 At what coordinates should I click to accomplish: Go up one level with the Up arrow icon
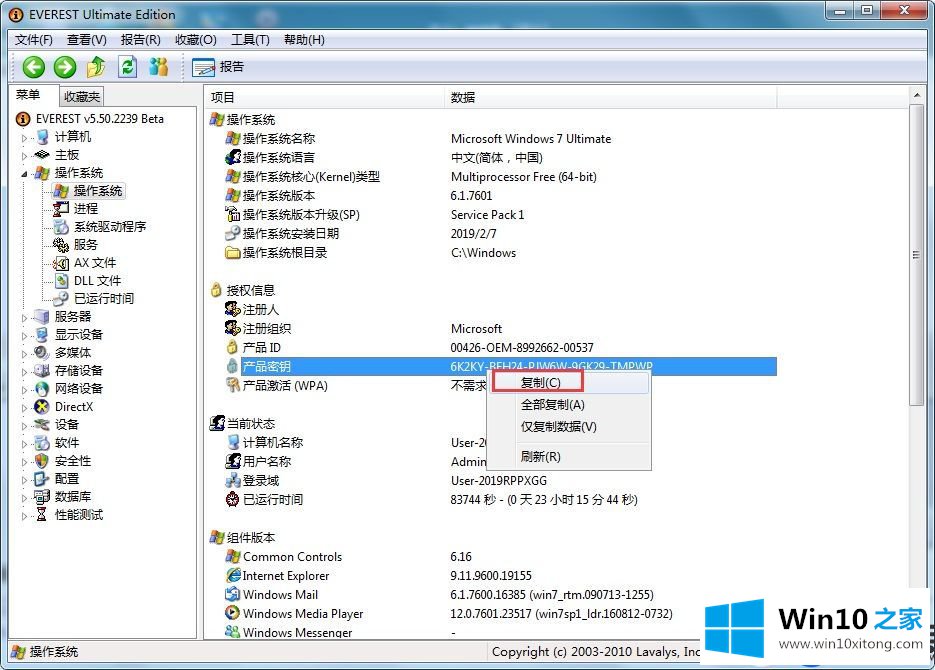pyautogui.click(x=96, y=67)
